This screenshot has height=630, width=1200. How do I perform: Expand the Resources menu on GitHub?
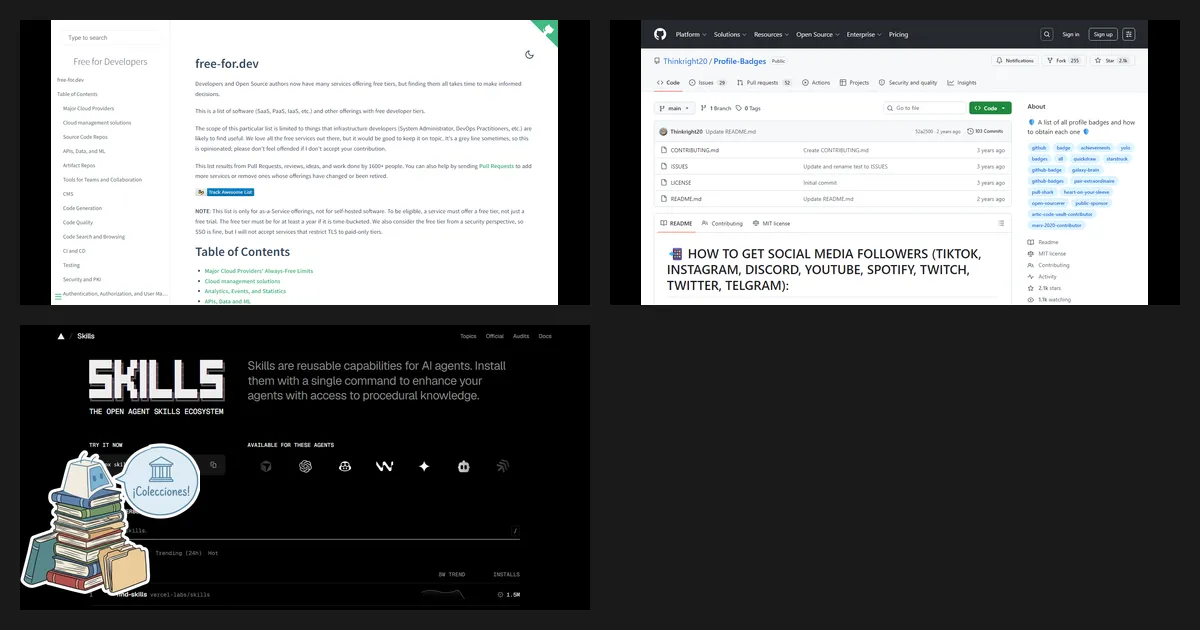(x=771, y=34)
